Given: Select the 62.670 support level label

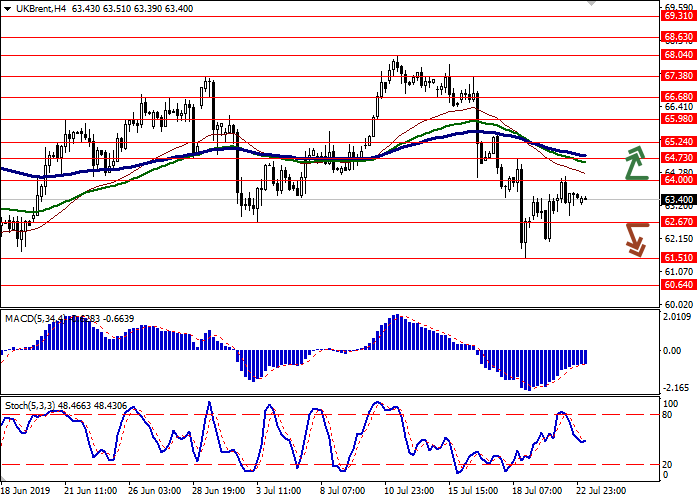Looking at the screenshot, I should tap(678, 222).
